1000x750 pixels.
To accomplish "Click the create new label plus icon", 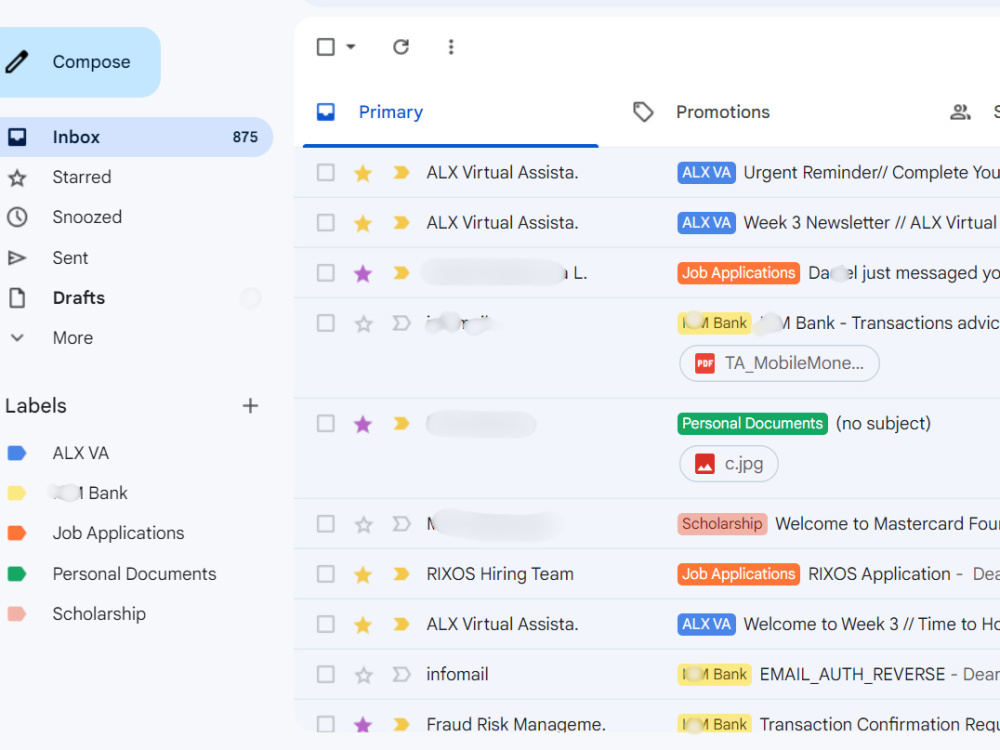I will click(x=250, y=406).
